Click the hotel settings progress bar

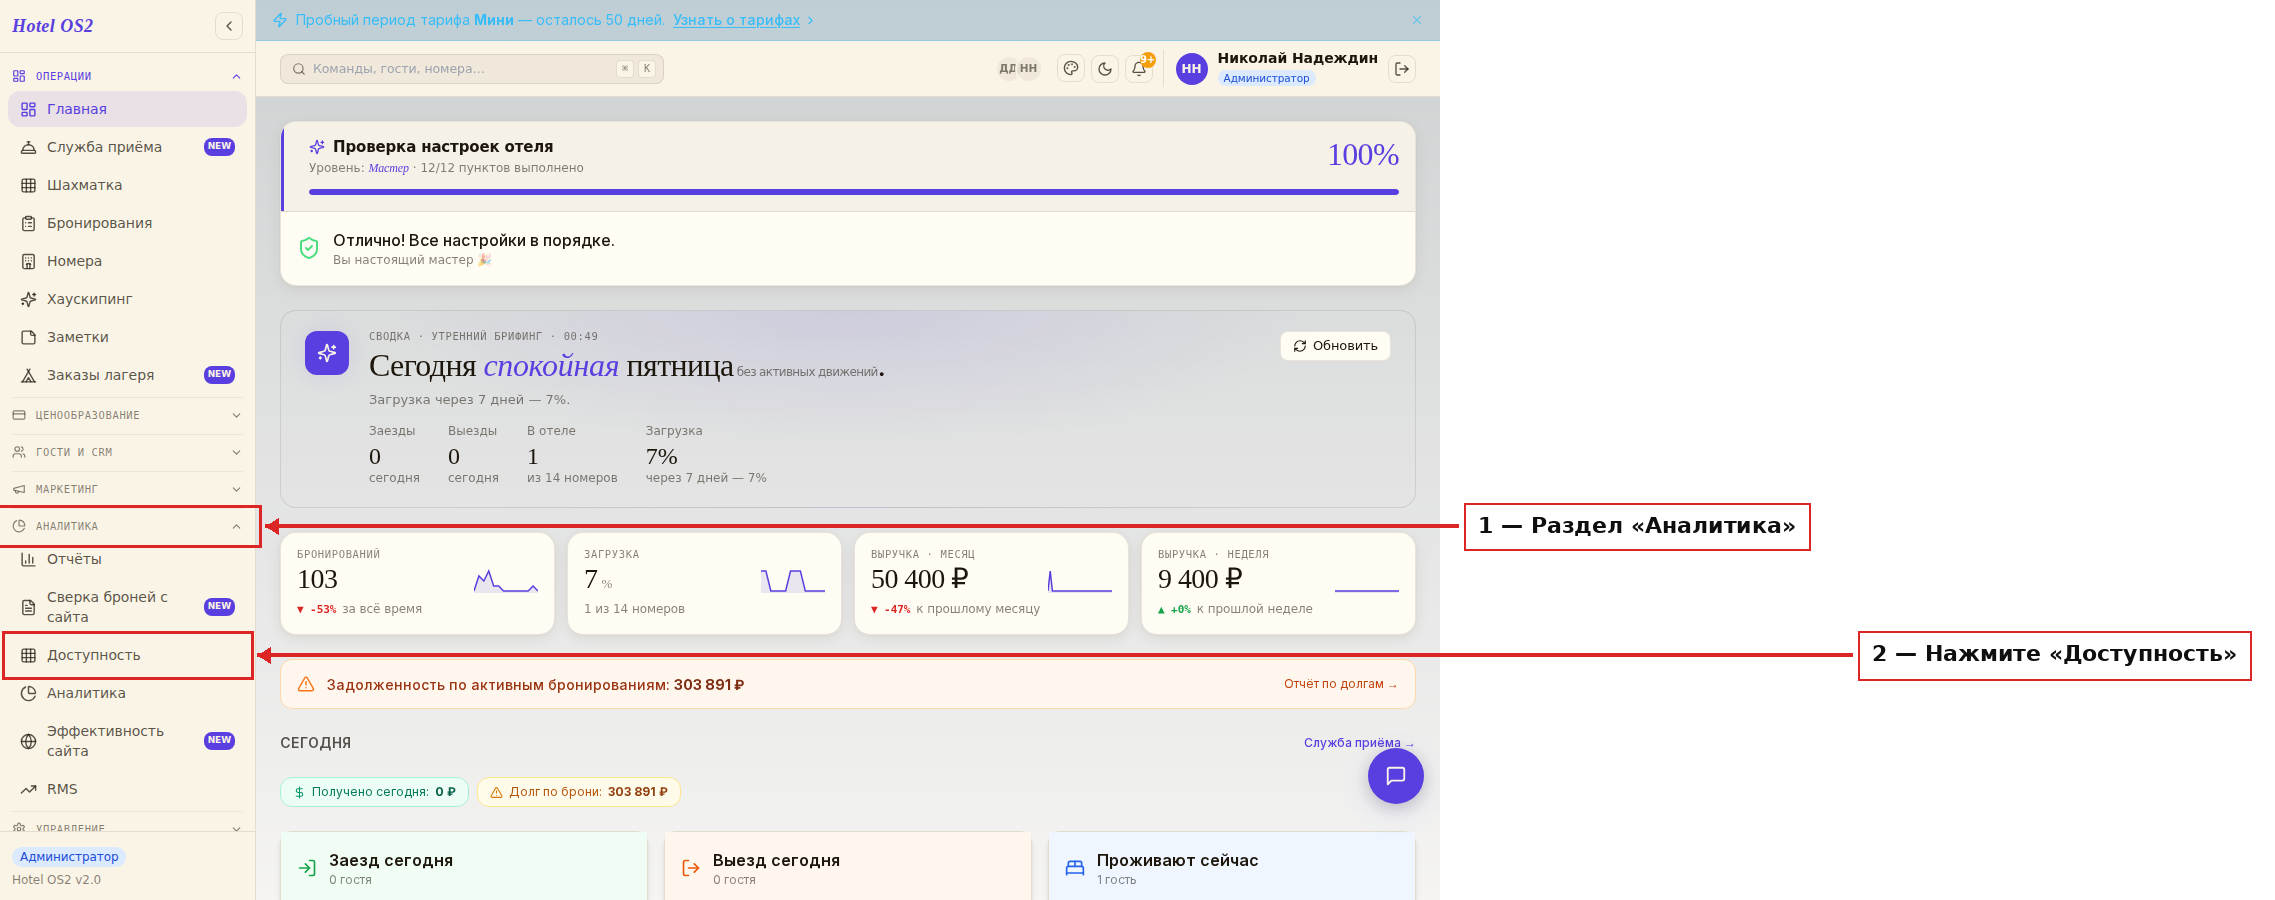pos(854,192)
